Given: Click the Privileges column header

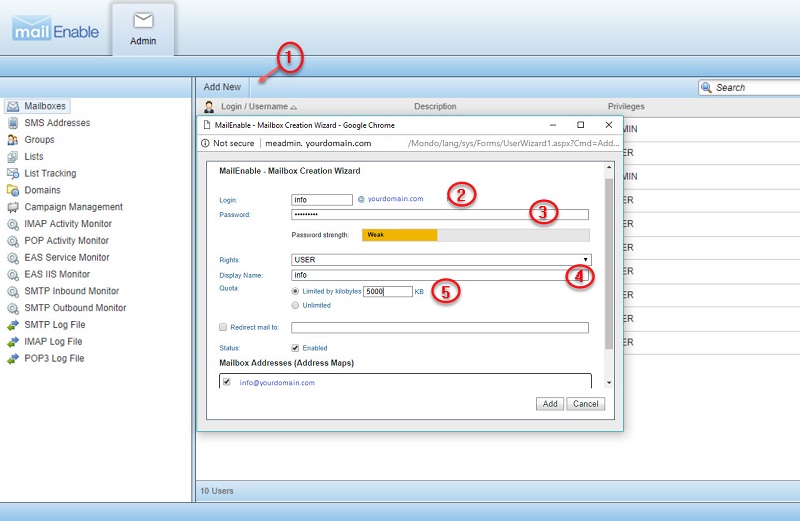Looking at the screenshot, I should [626, 107].
